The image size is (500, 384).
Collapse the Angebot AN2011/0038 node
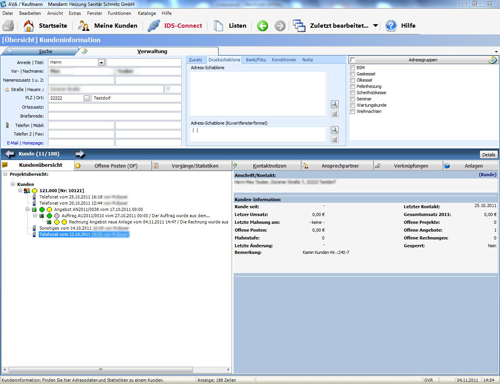(x=27, y=210)
